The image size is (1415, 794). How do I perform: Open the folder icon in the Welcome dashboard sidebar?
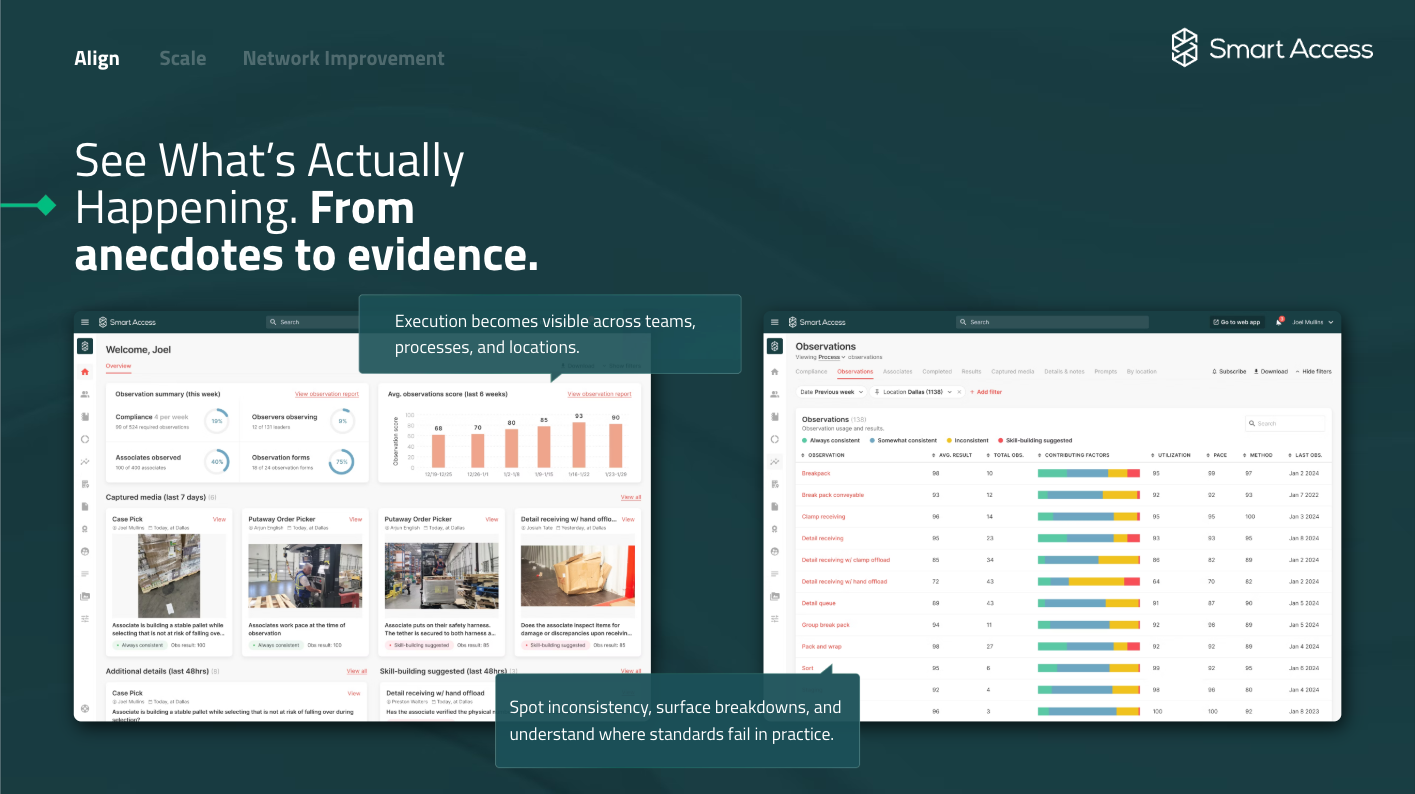pos(85,596)
